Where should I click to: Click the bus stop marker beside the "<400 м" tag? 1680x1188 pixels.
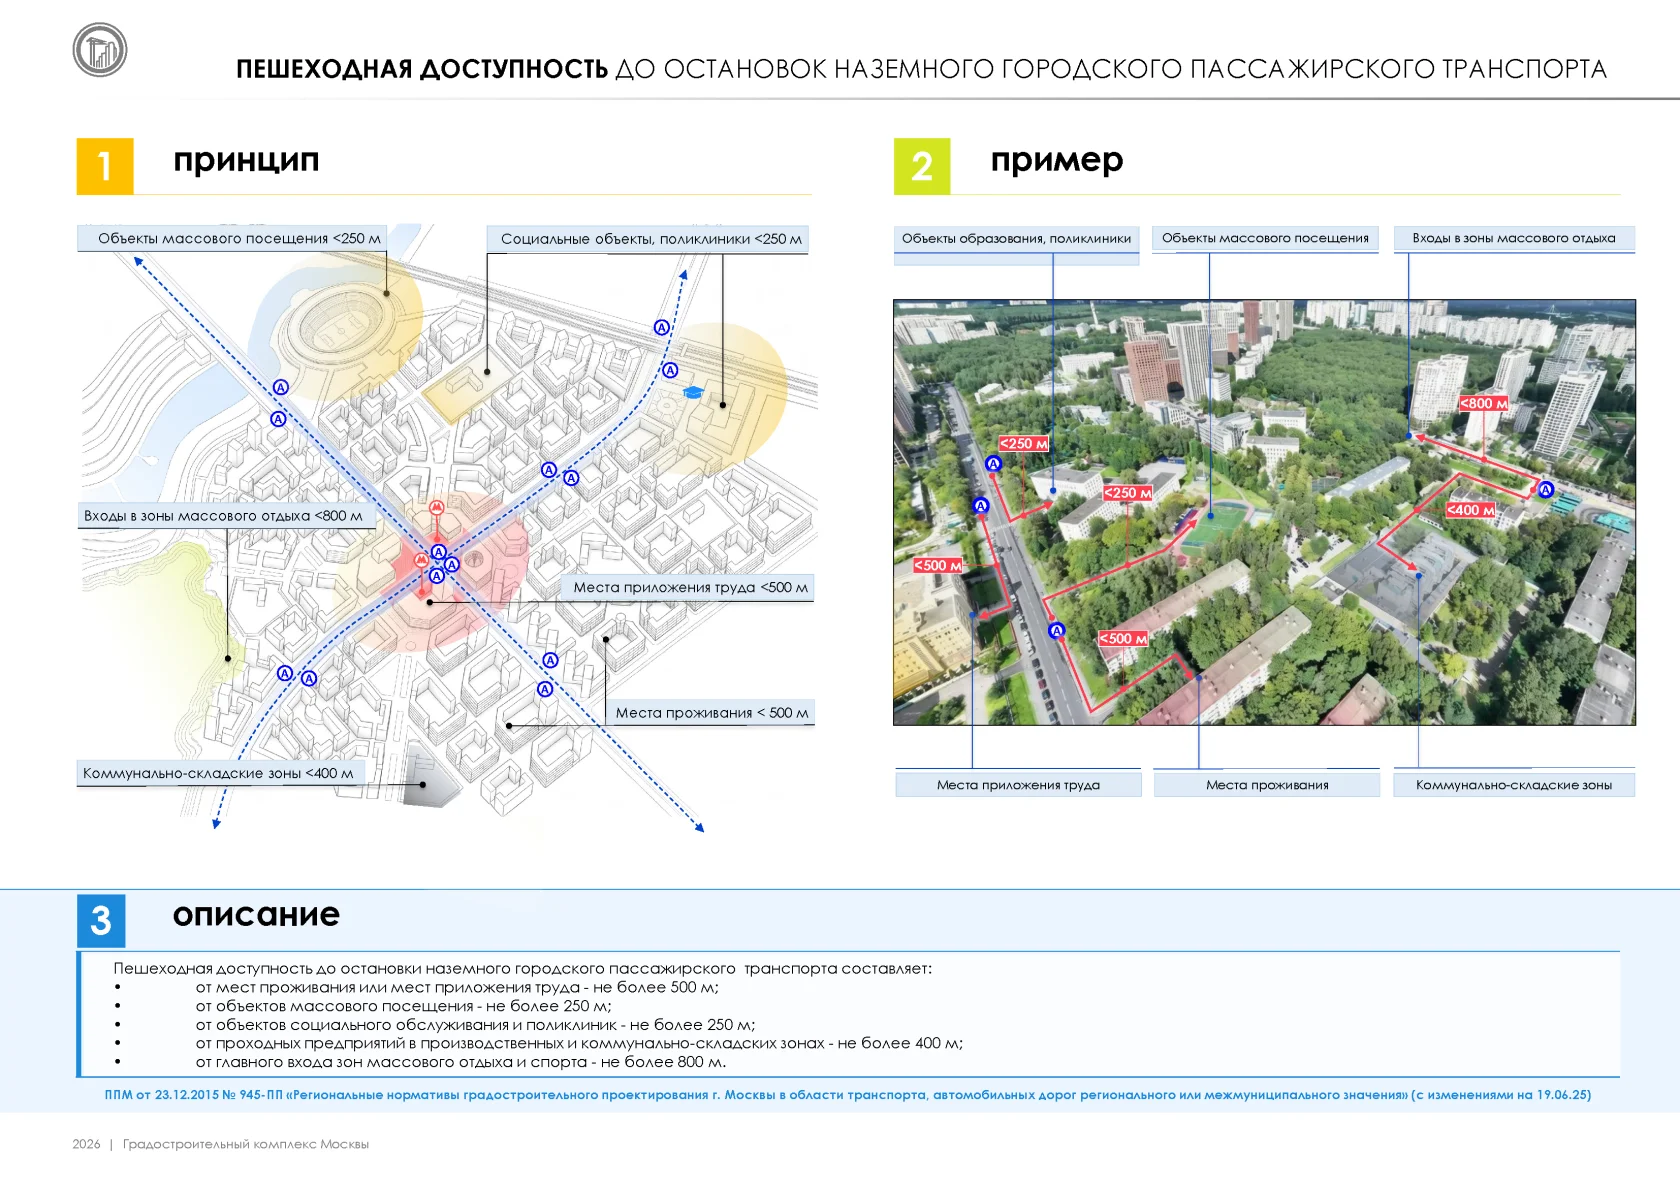click(1546, 490)
